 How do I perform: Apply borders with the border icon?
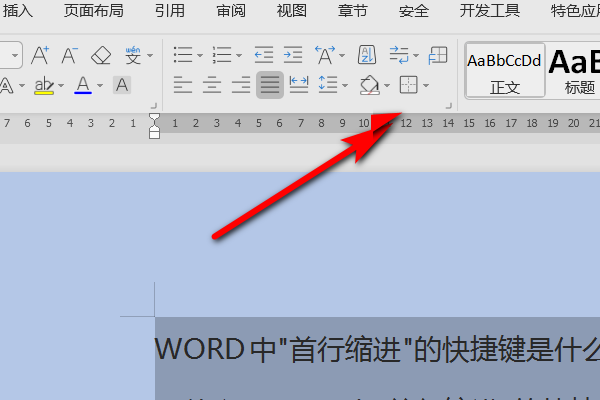[409, 85]
